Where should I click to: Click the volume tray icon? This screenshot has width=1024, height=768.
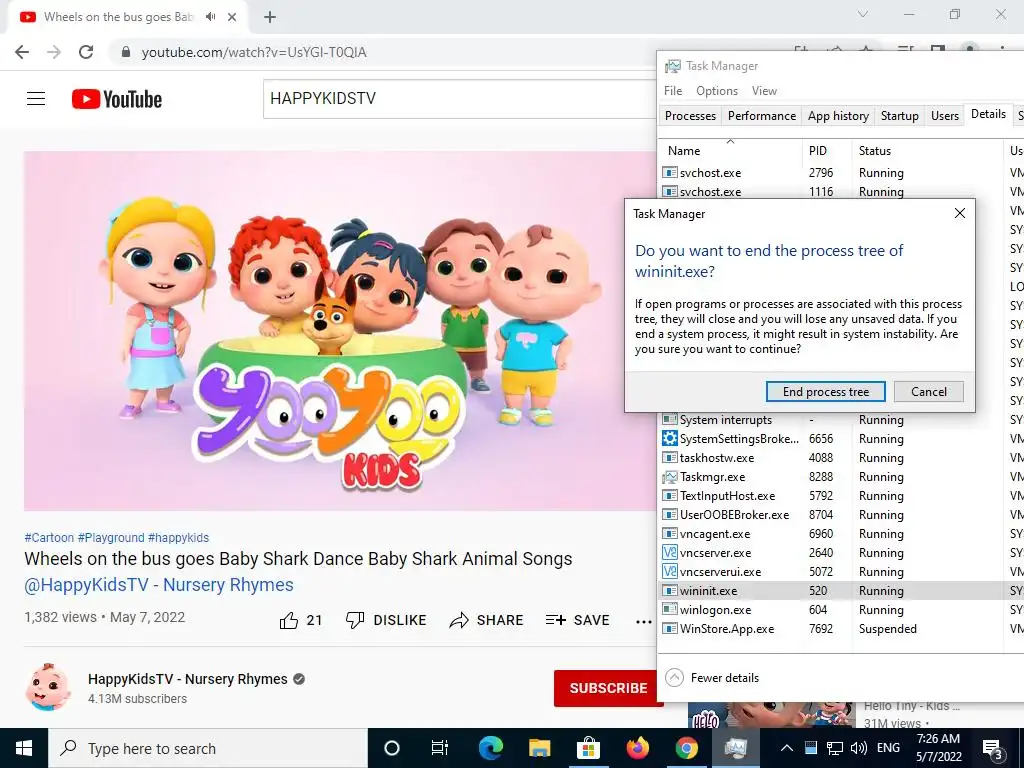tap(859, 748)
